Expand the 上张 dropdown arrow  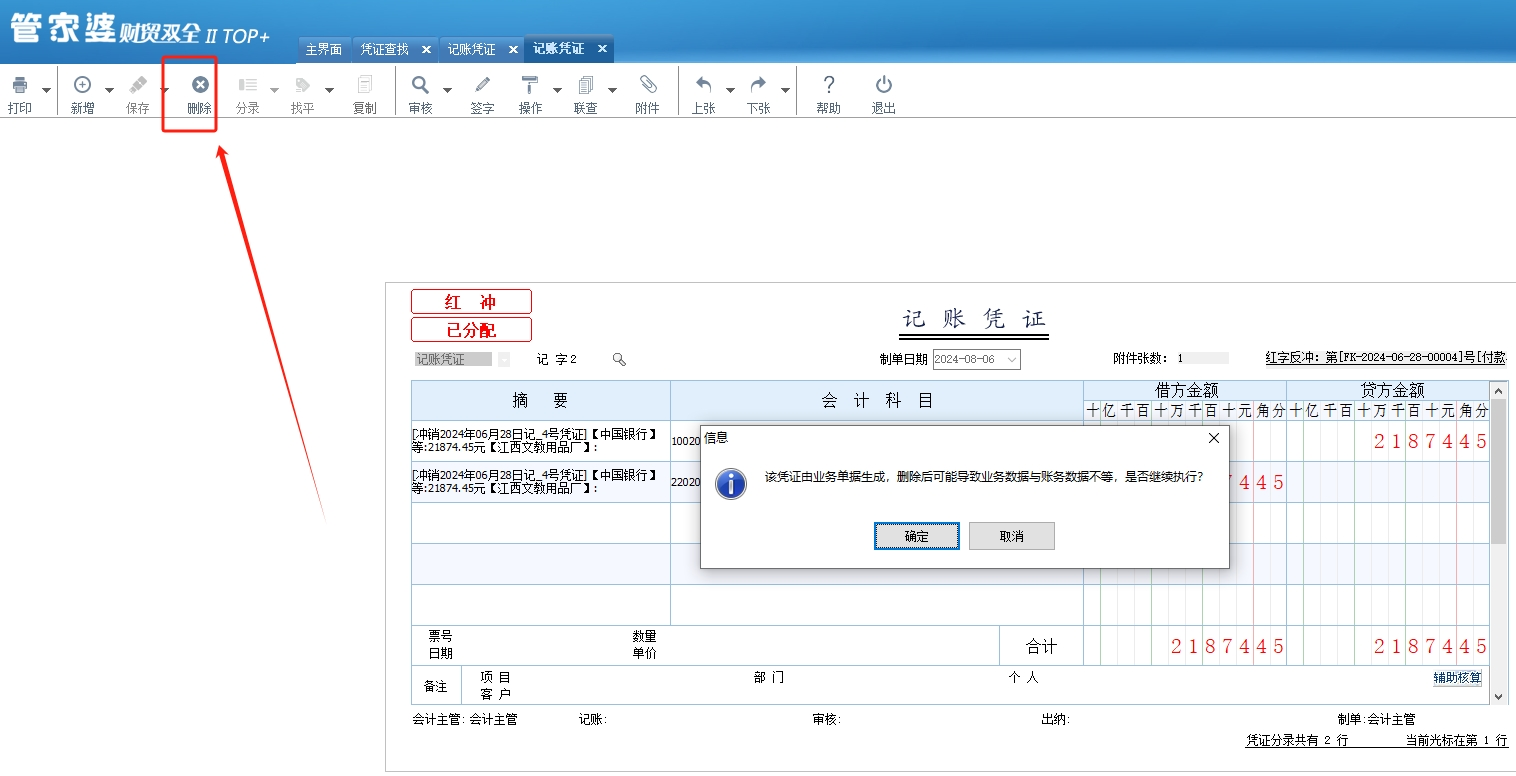[730, 90]
